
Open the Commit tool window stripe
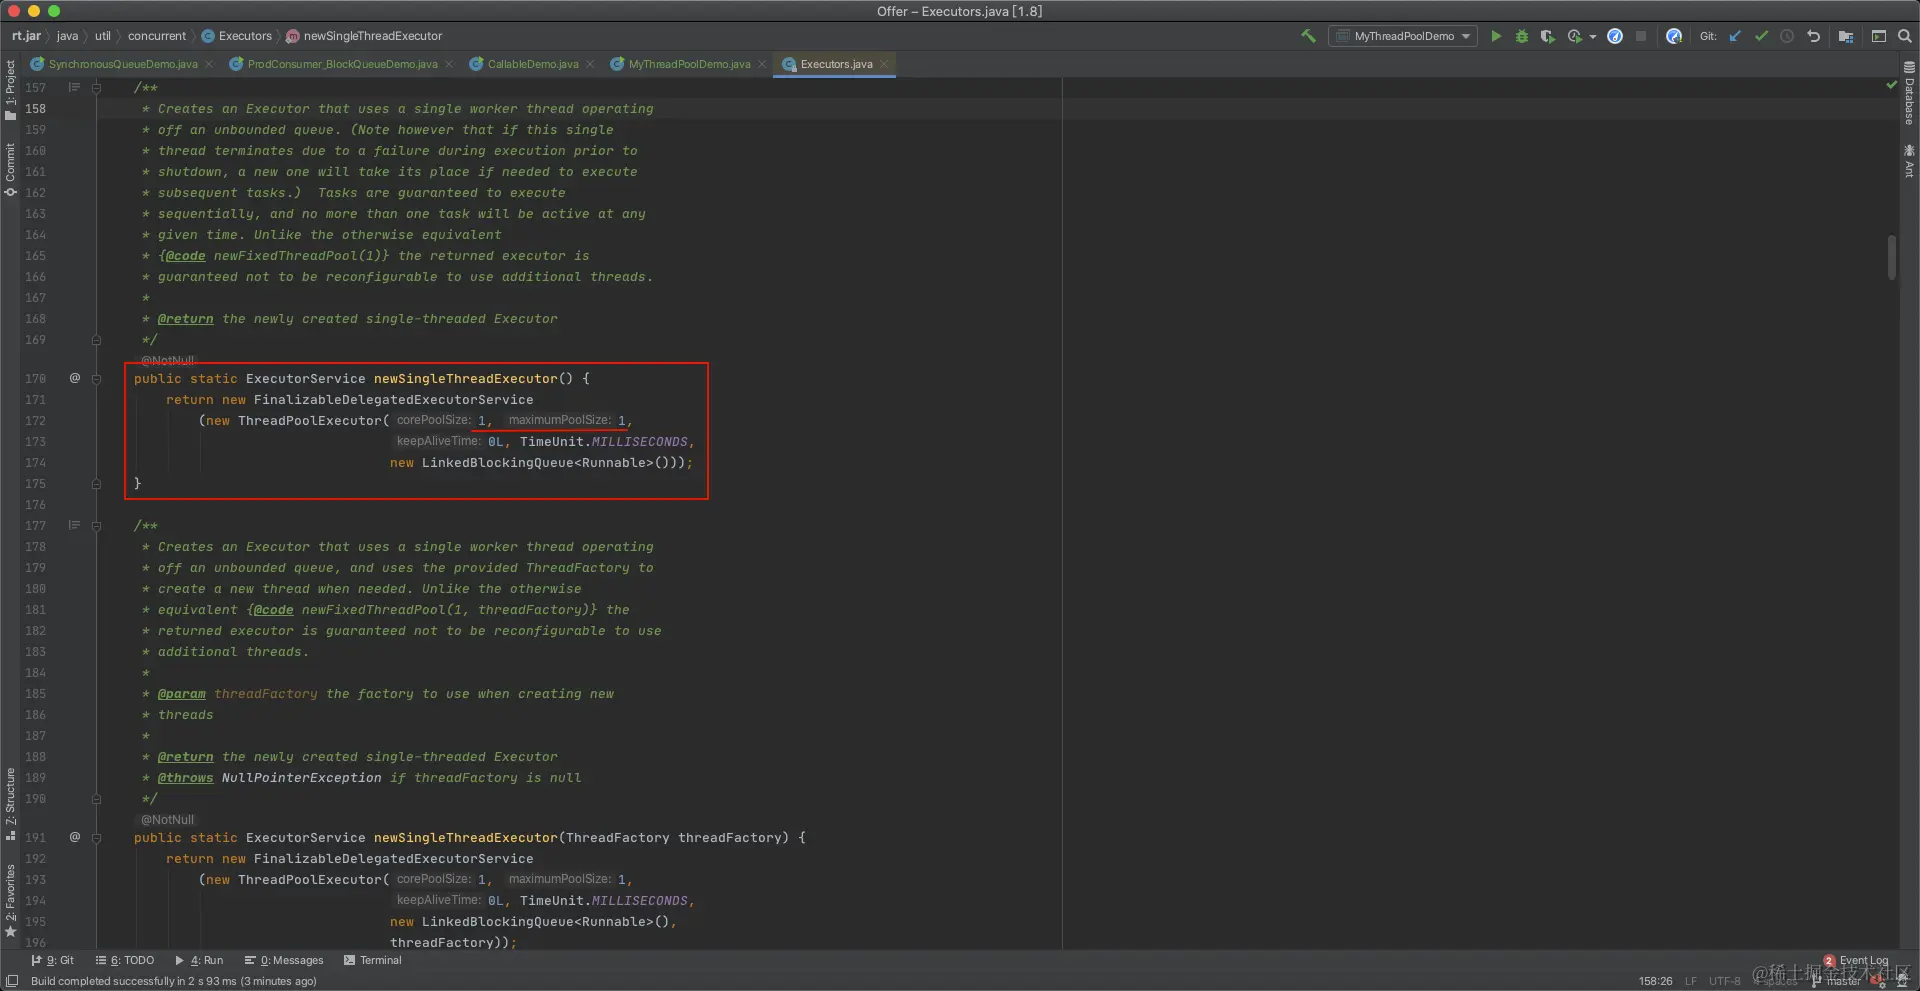[10, 169]
